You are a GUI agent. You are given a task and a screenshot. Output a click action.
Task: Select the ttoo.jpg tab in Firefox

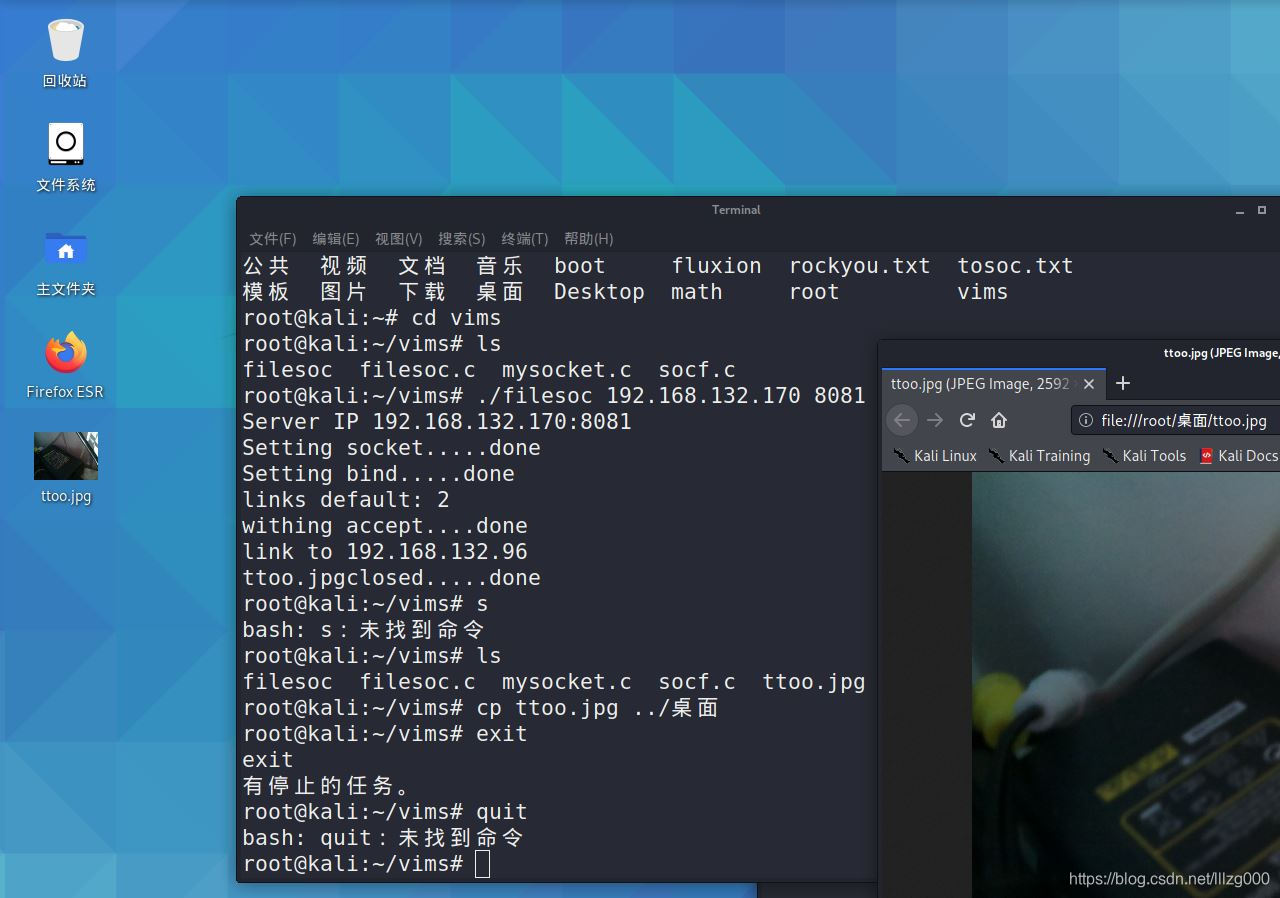[980, 383]
